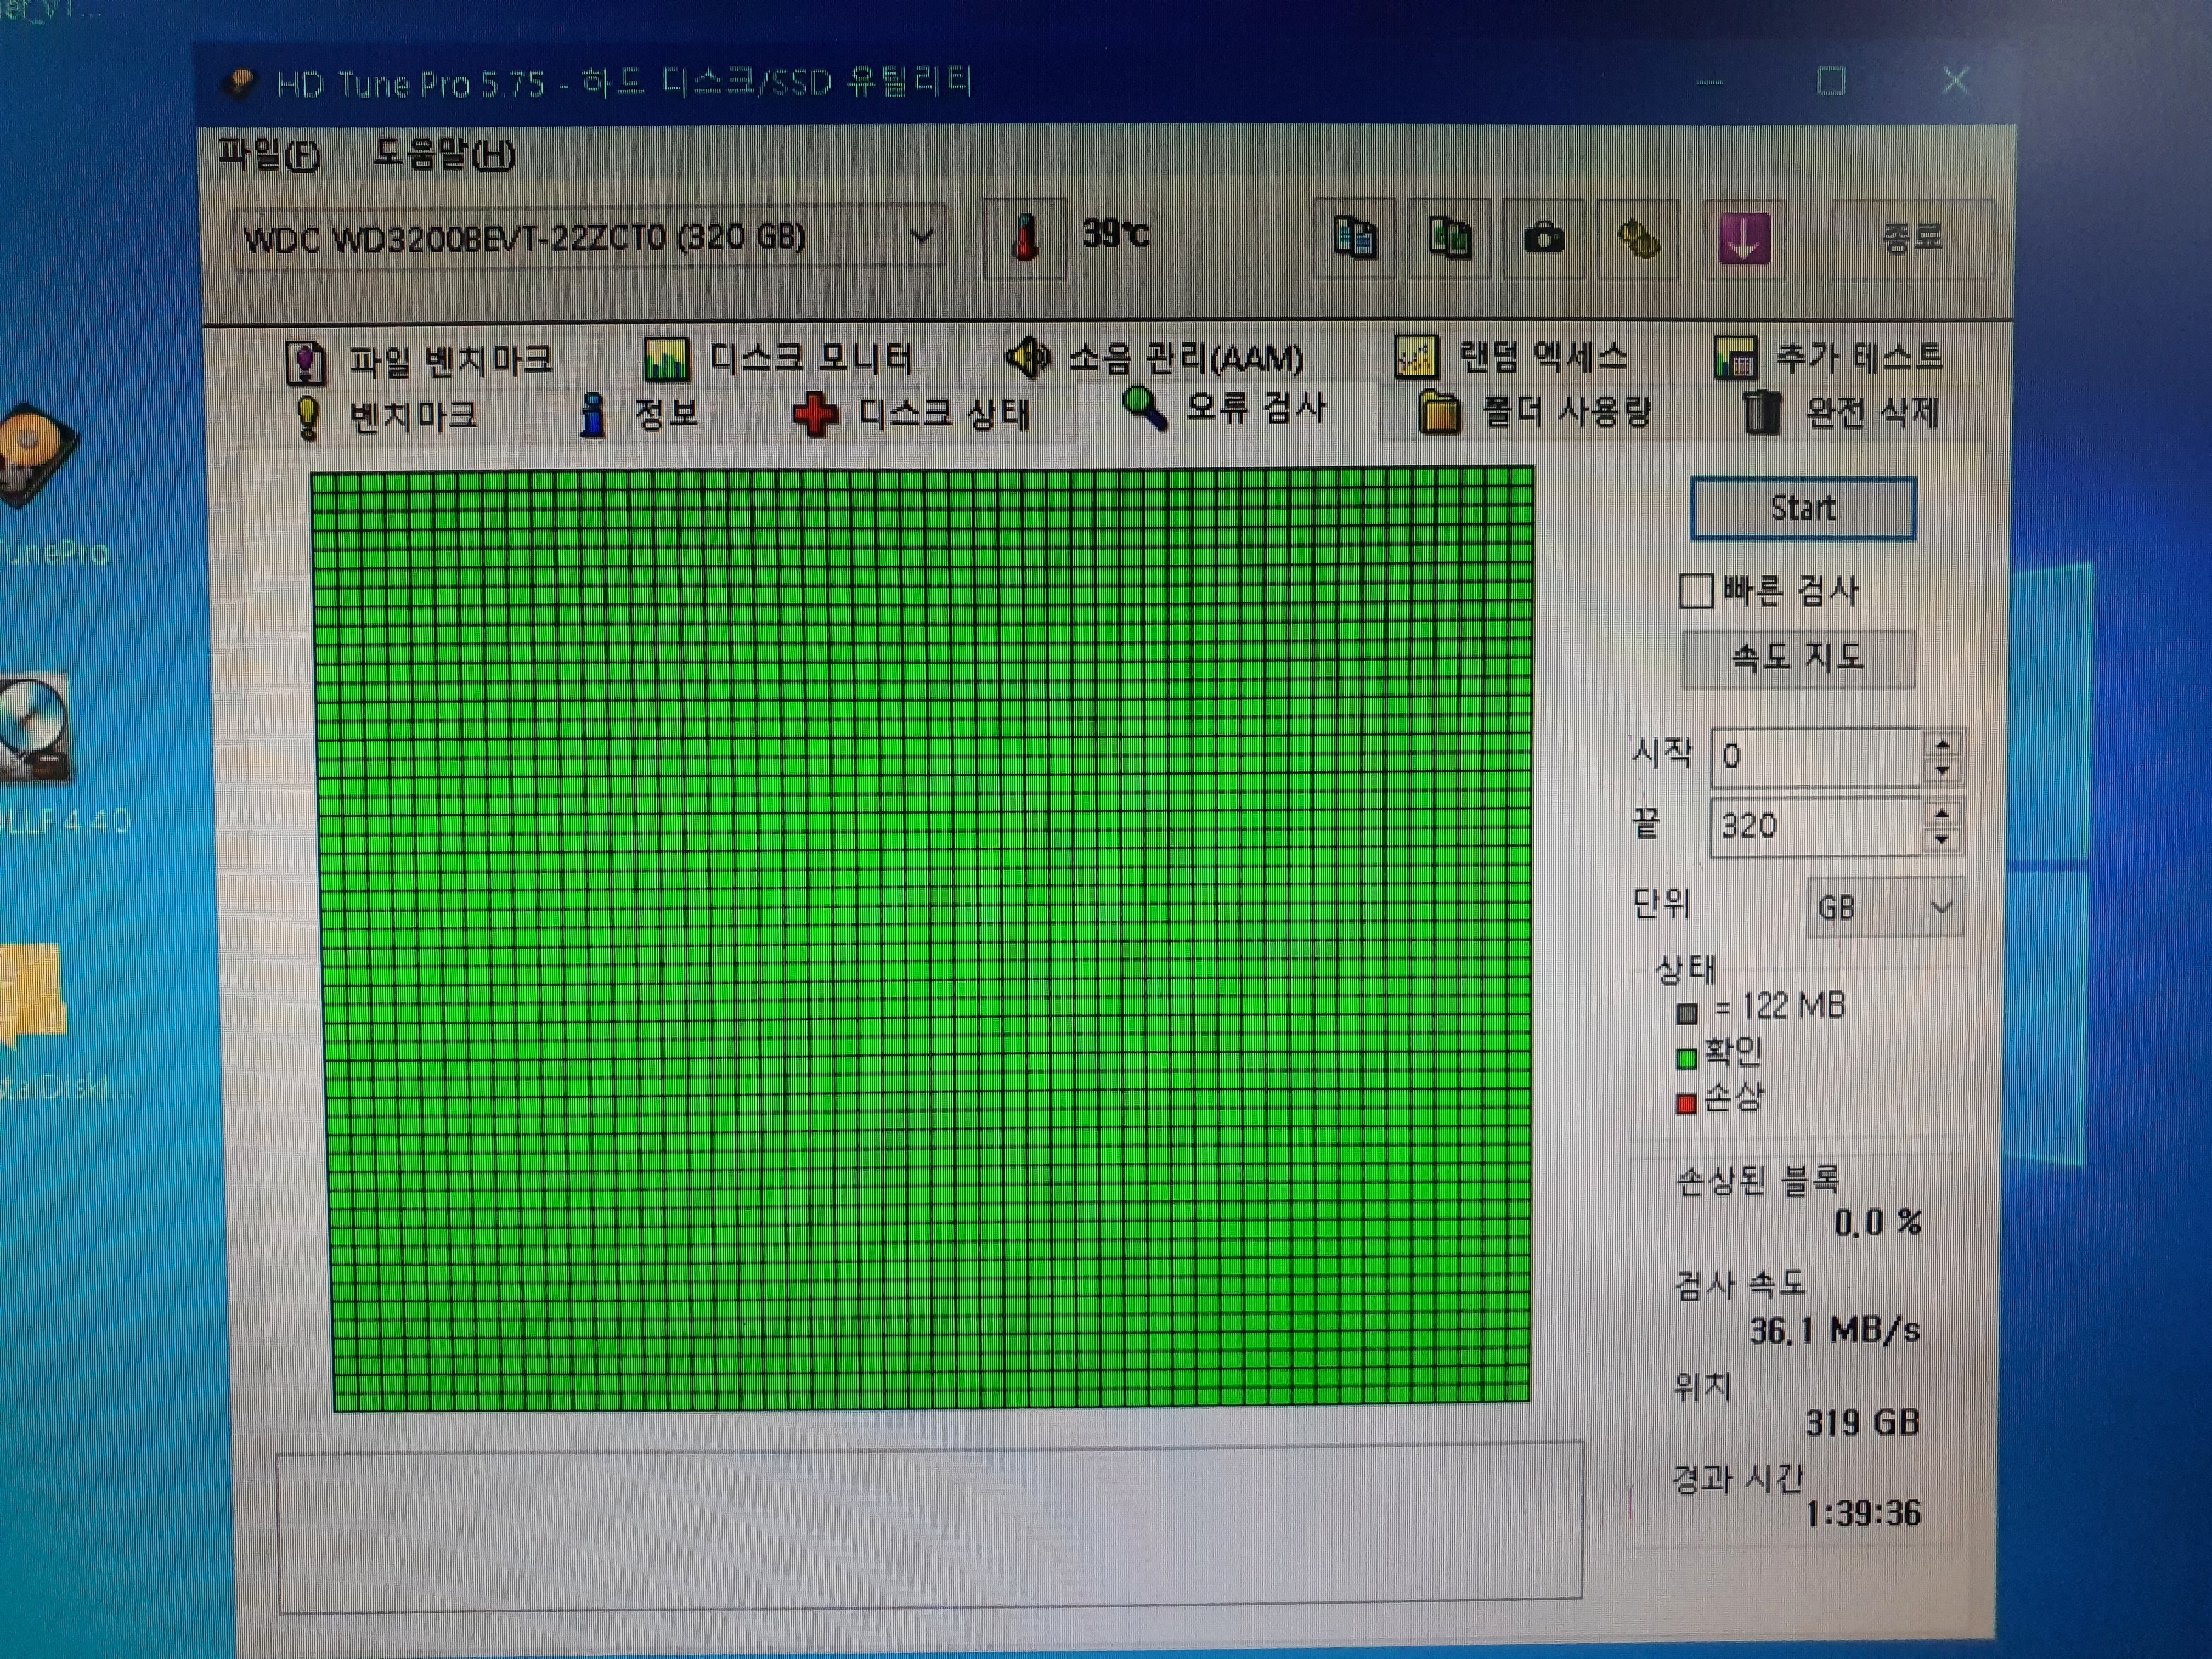Open the GB unit dropdown
The image size is (2212, 1659).
(1884, 908)
